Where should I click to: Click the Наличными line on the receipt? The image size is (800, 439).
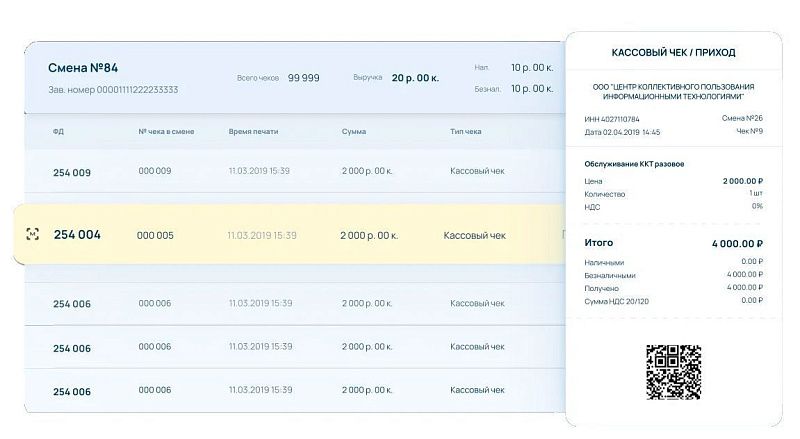click(x=673, y=262)
